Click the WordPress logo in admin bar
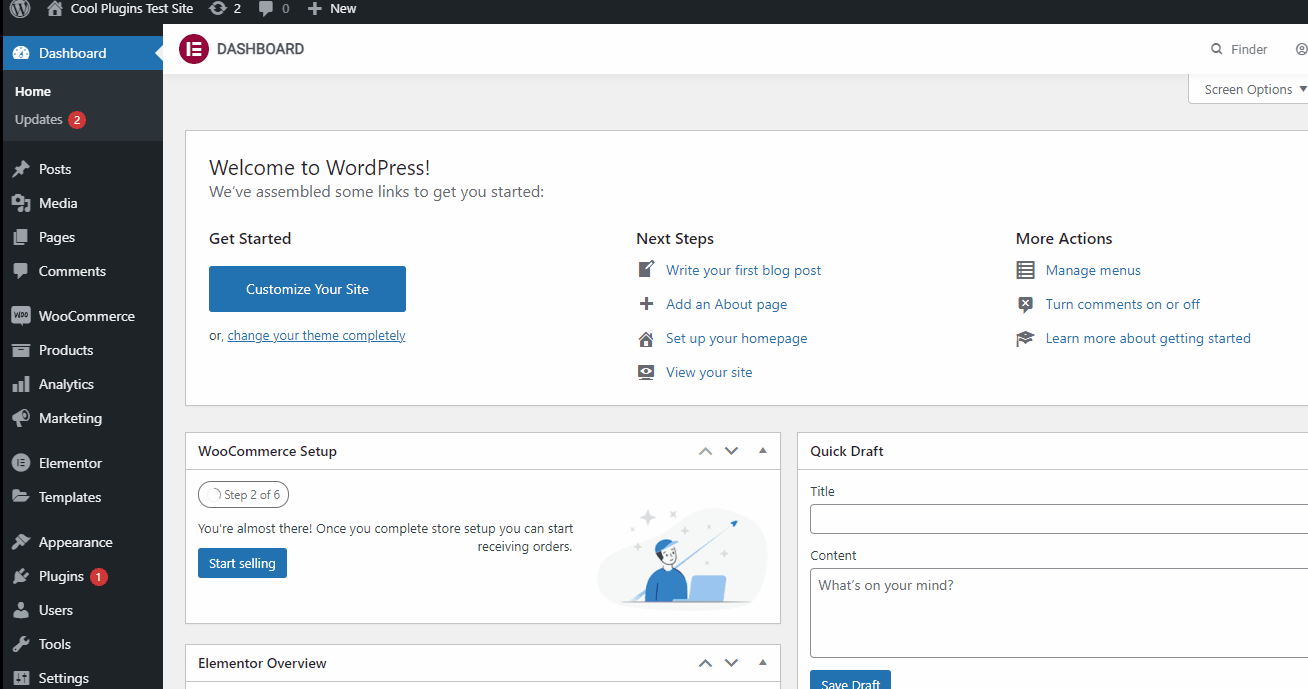 pyautogui.click(x=19, y=9)
